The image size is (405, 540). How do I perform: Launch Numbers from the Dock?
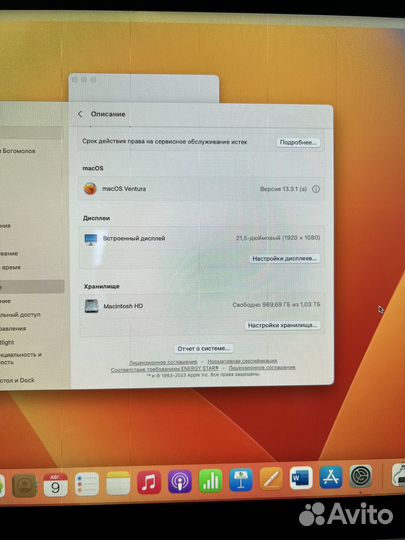210,481
